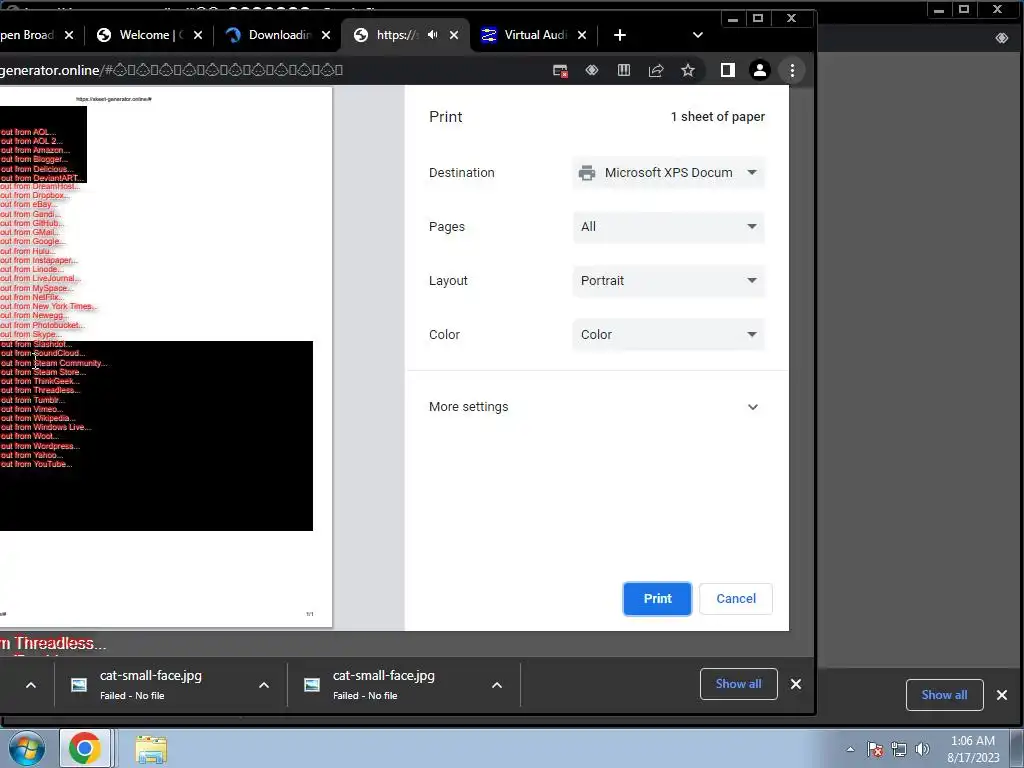Image resolution: width=1024 pixels, height=768 pixels.
Task: Close the Chrome downloads bar
Action: coord(795,684)
